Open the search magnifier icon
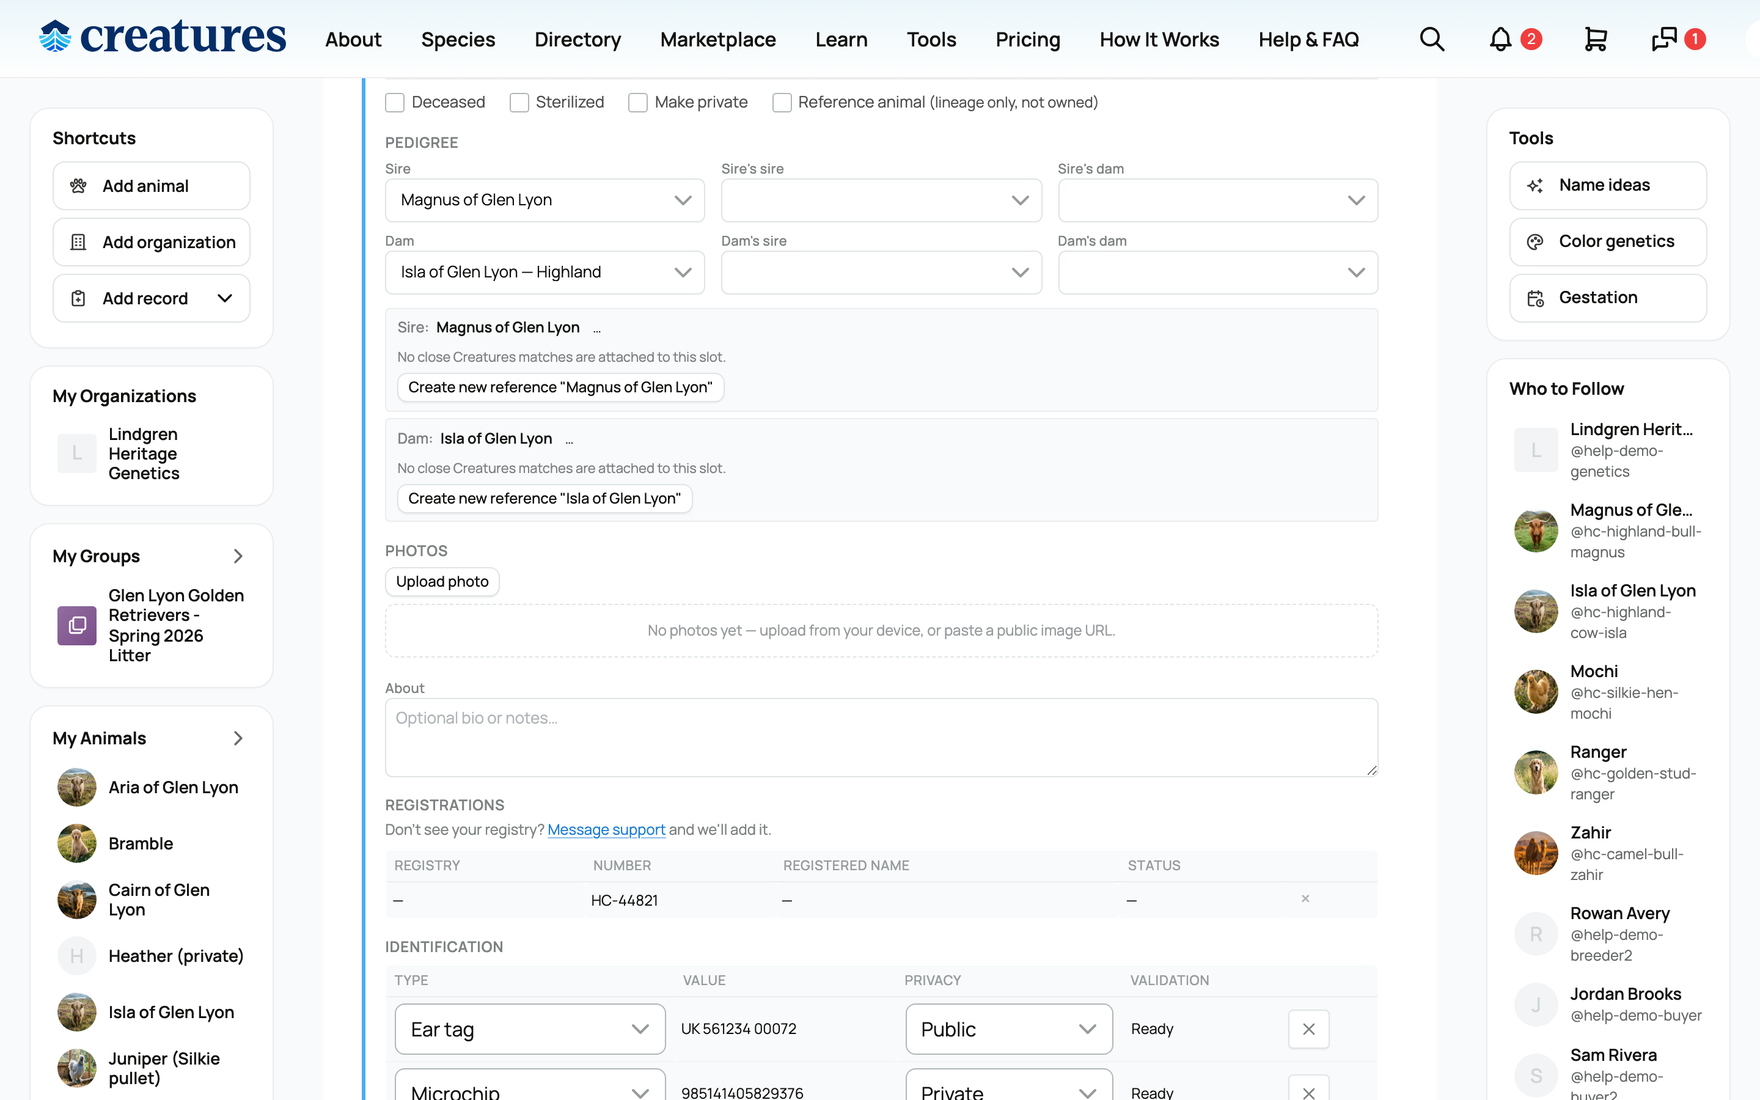The height and width of the screenshot is (1100, 1760). pos(1432,39)
